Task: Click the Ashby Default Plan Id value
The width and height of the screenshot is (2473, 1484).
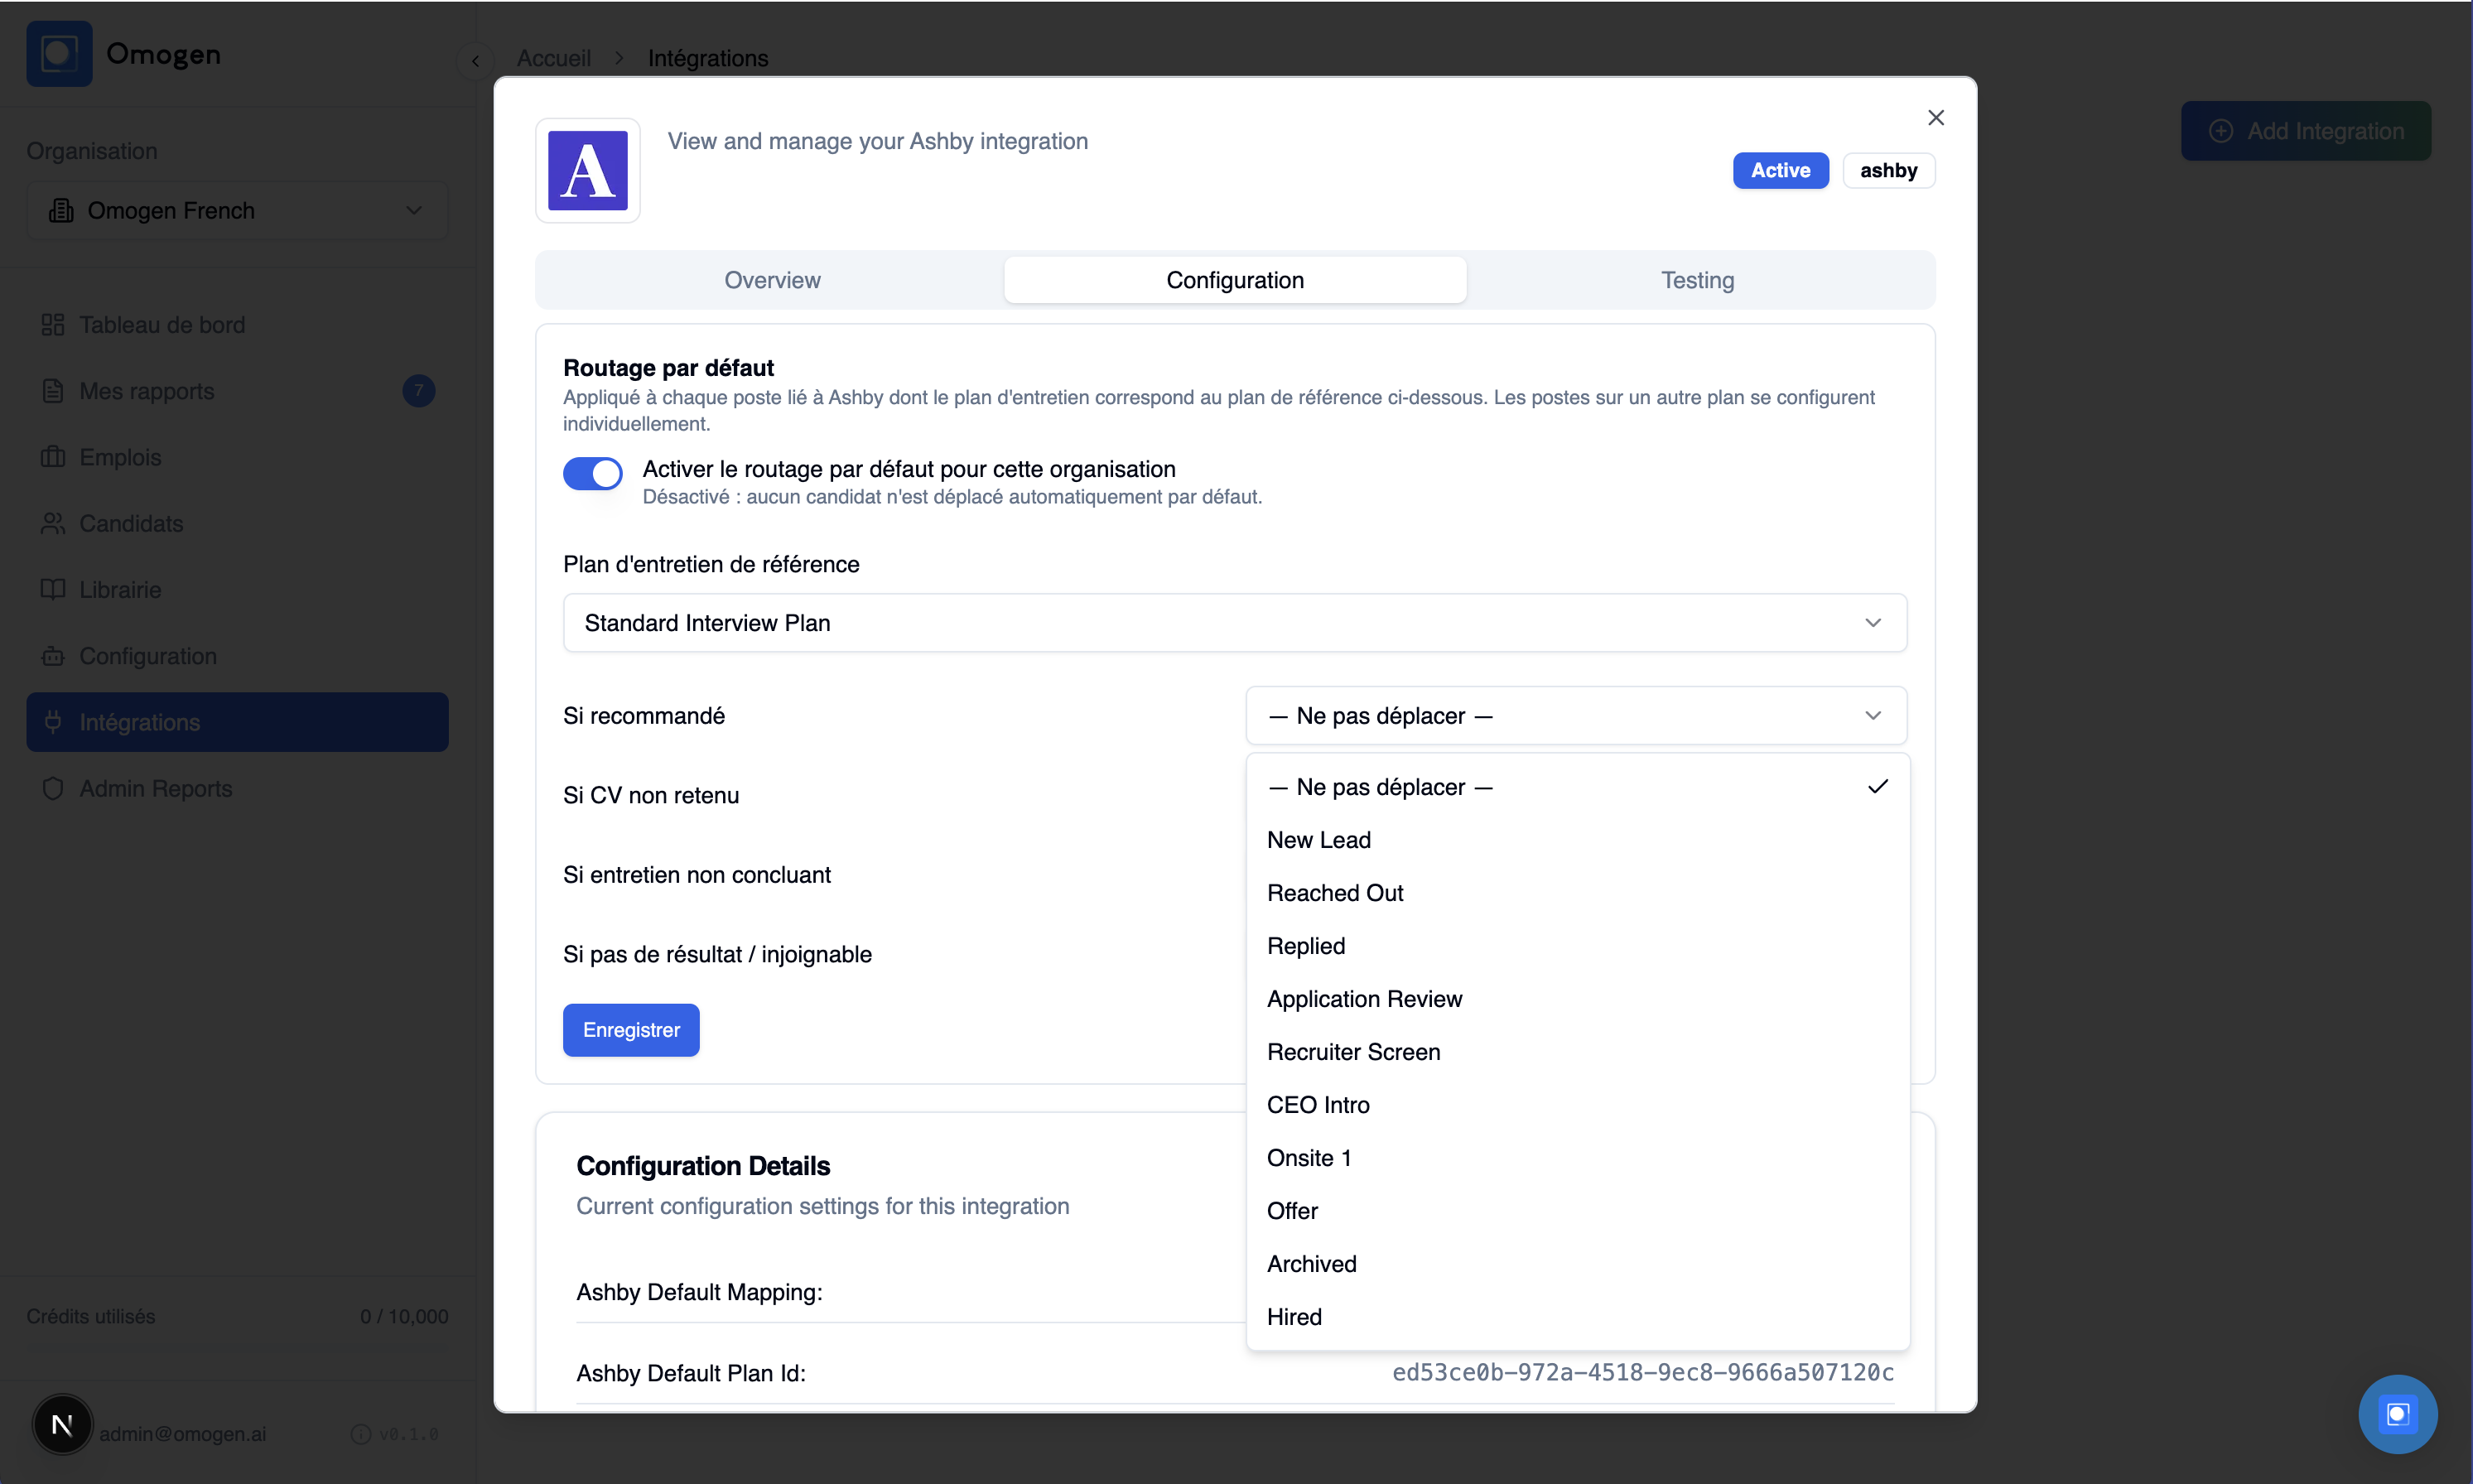Action: click(1643, 1373)
